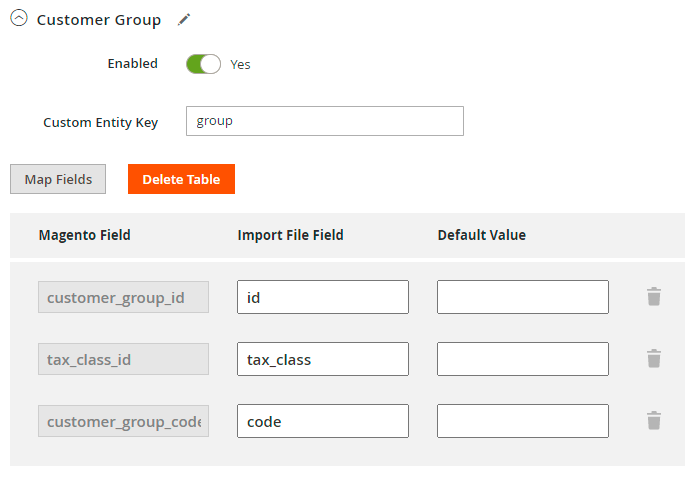Delete the tax_class_id mapping row
Viewport: 685px width, 477px height.
(654, 359)
